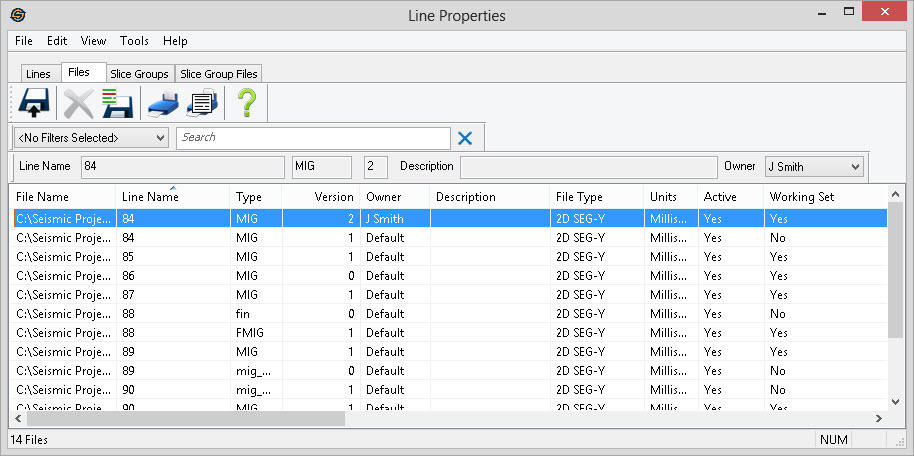Click the application icon in the title bar
914x456 pixels.
point(17,15)
